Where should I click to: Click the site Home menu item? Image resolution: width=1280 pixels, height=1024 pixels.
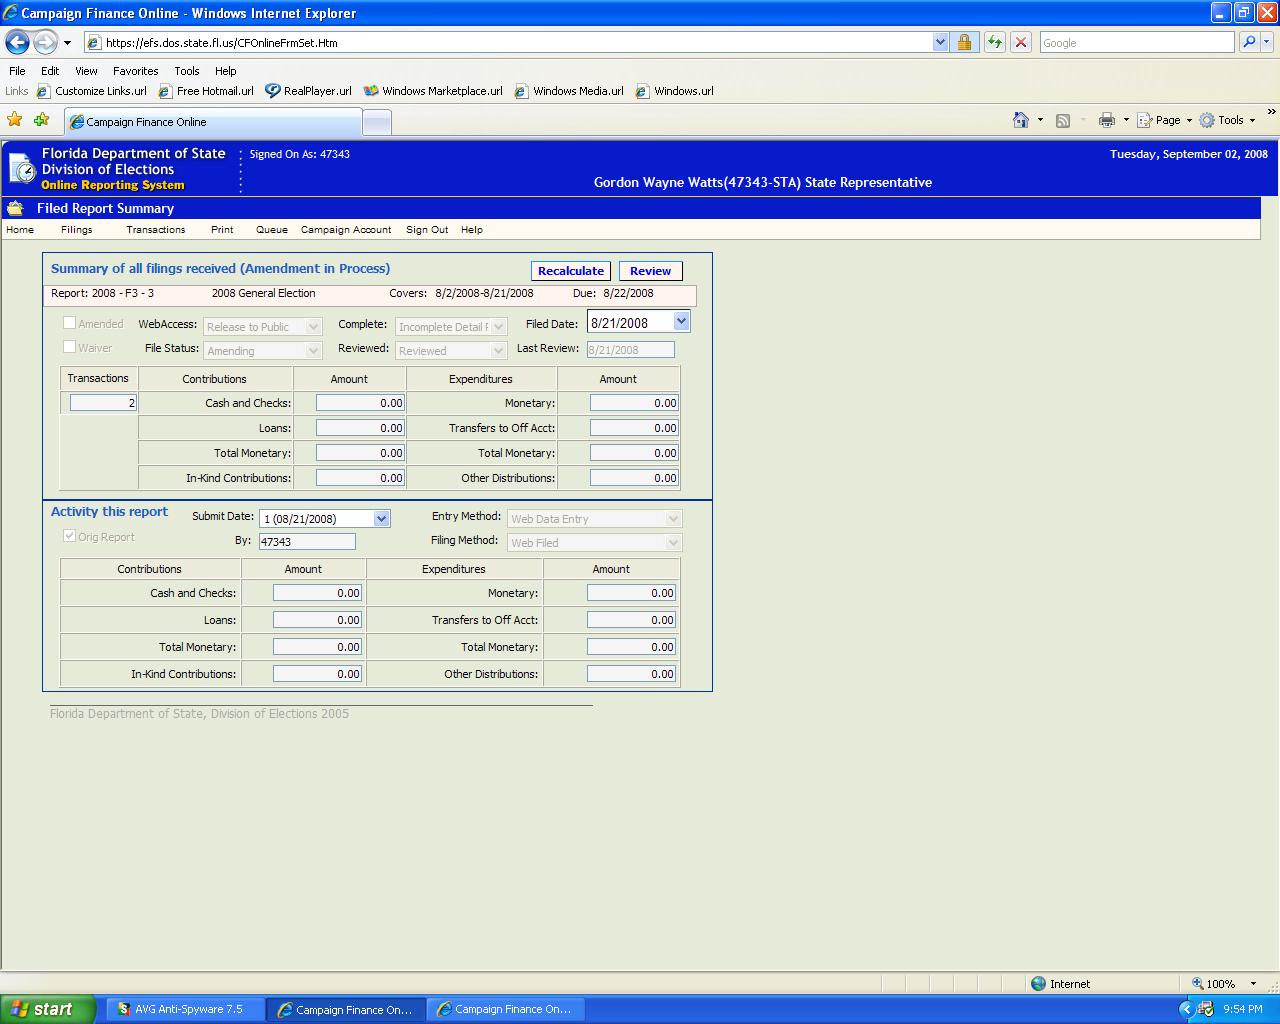point(20,230)
